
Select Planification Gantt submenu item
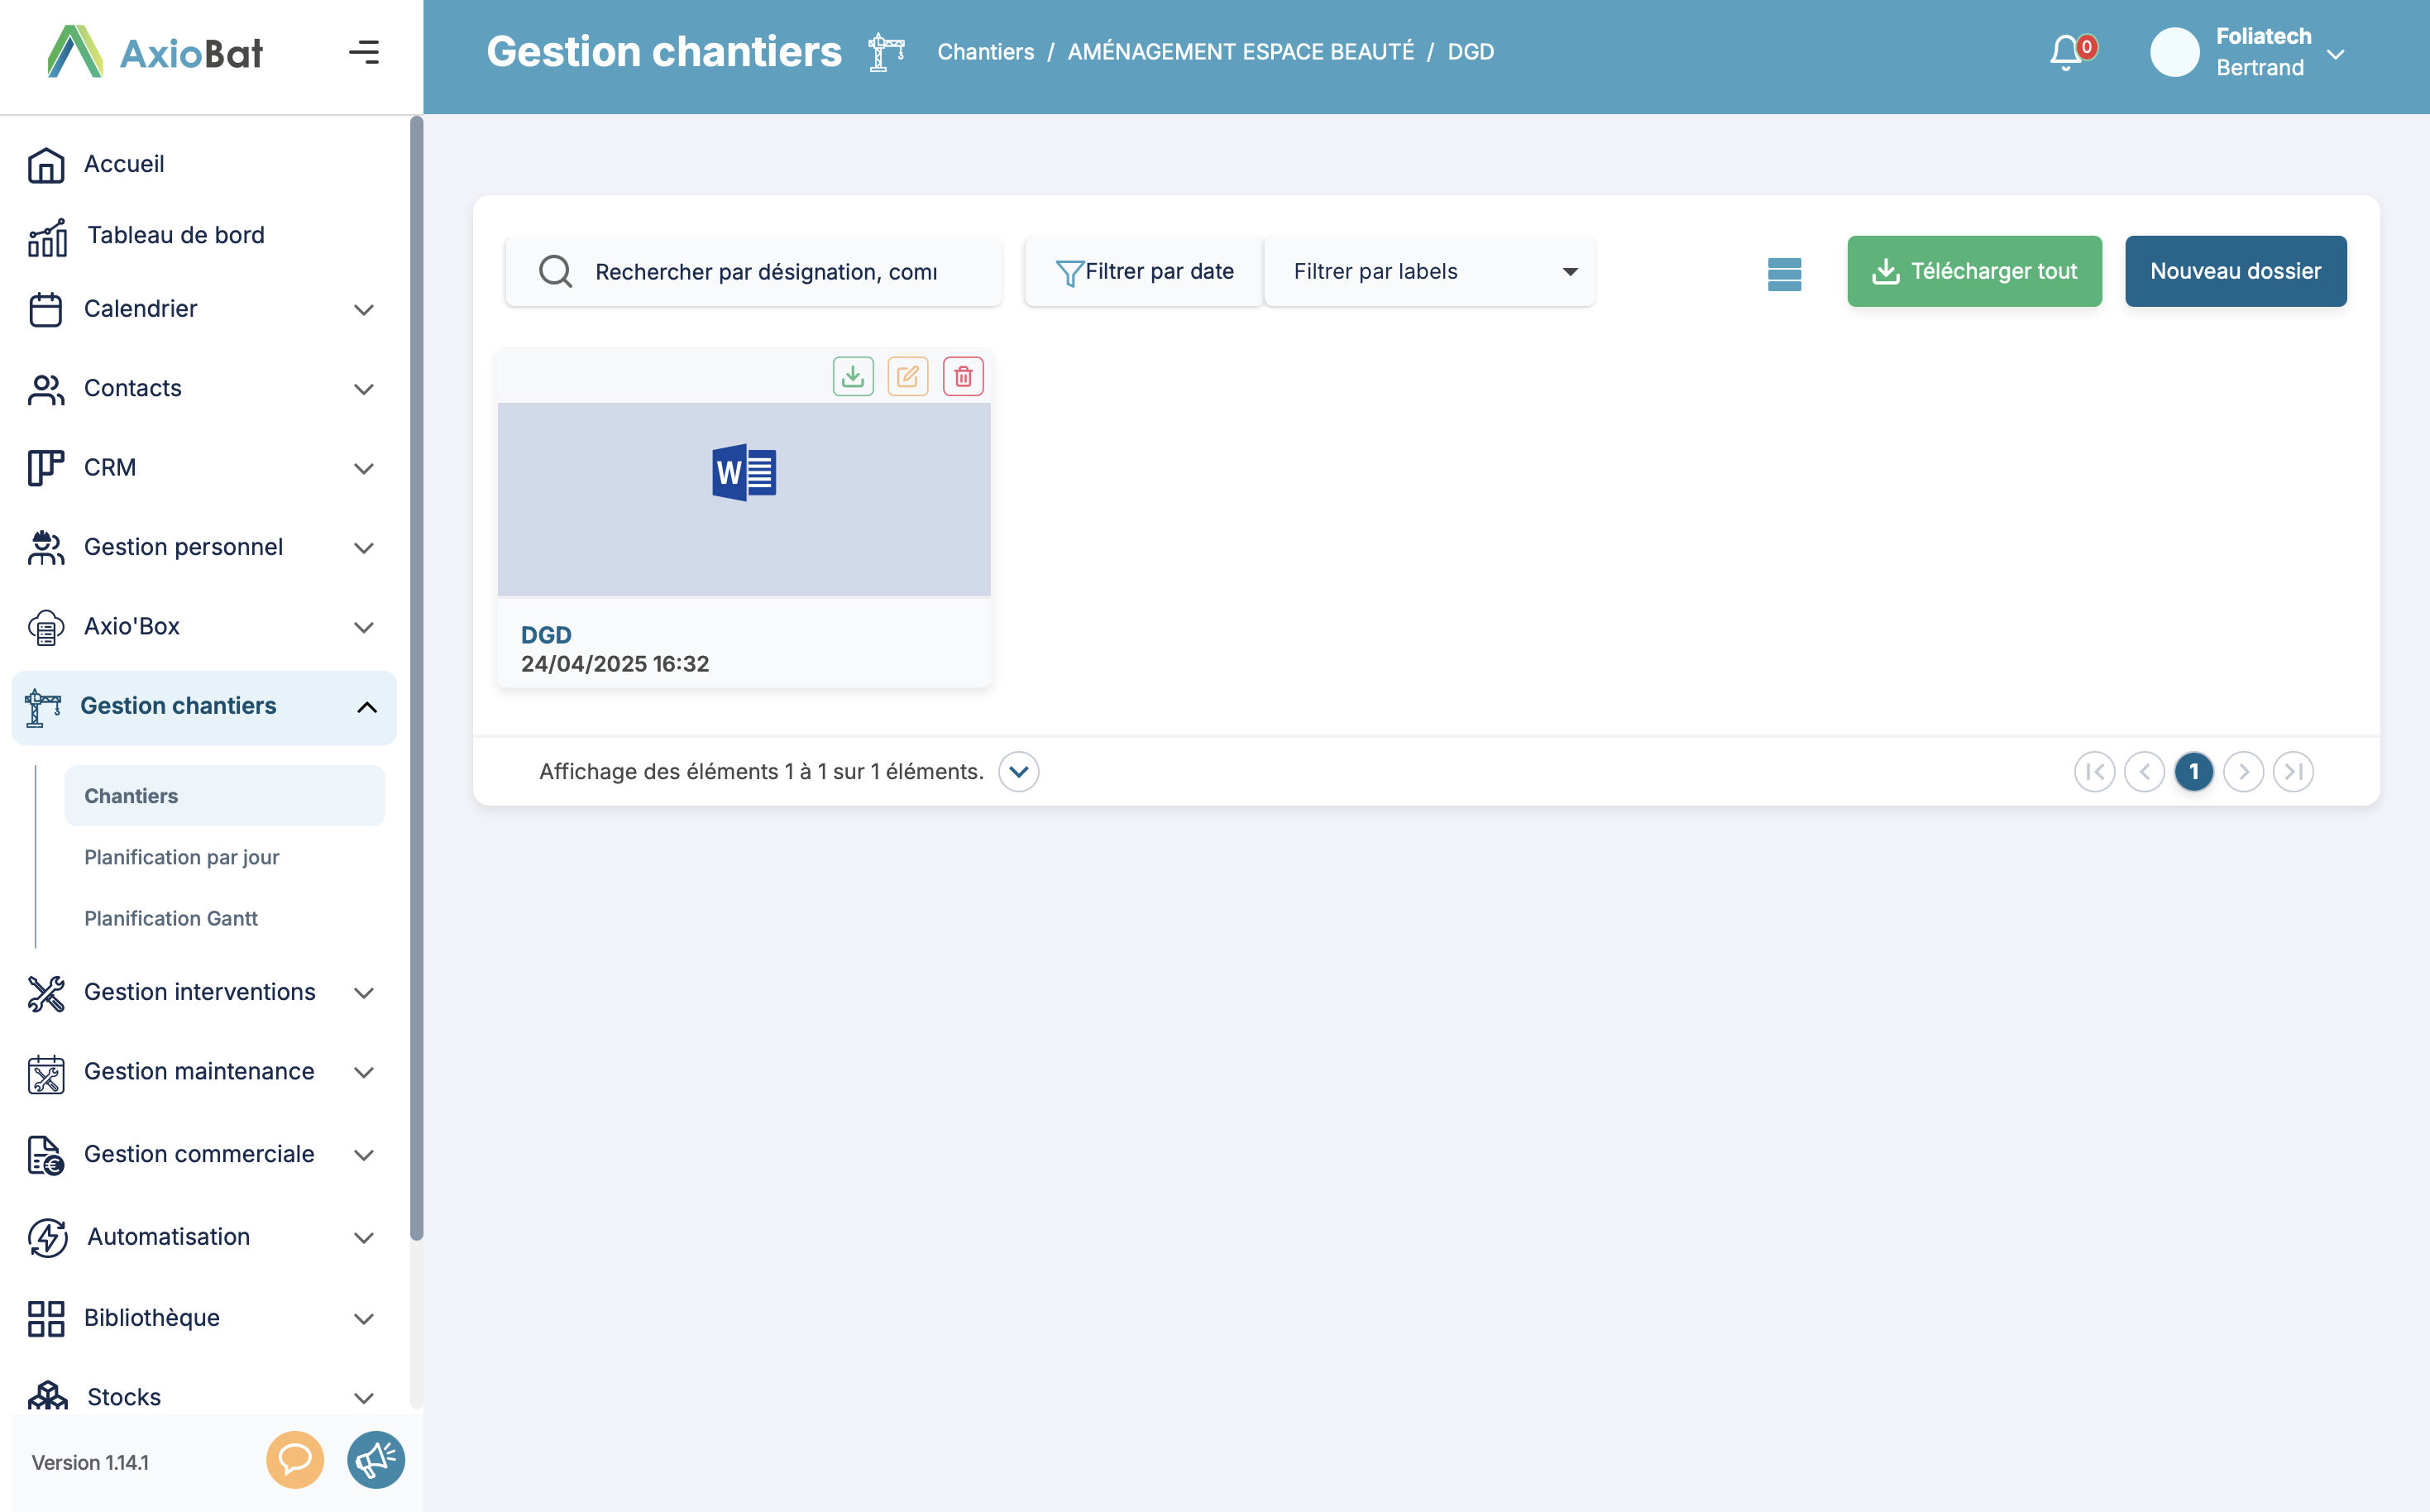point(171,918)
